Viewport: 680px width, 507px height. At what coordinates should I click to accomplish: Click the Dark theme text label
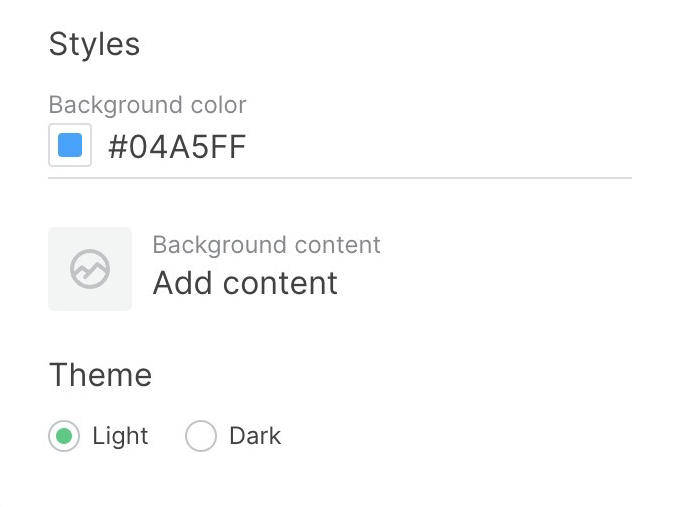click(255, 436)
